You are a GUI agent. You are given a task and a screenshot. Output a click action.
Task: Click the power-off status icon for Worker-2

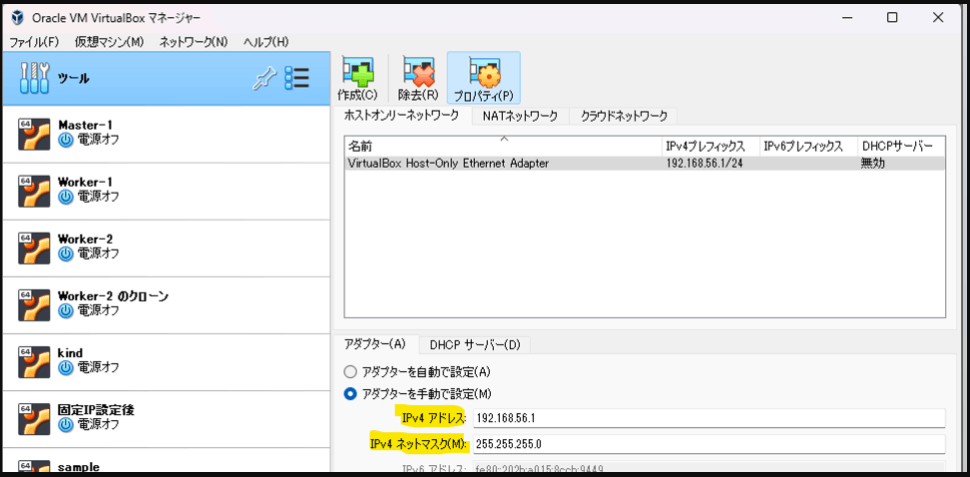coord(66,254)
